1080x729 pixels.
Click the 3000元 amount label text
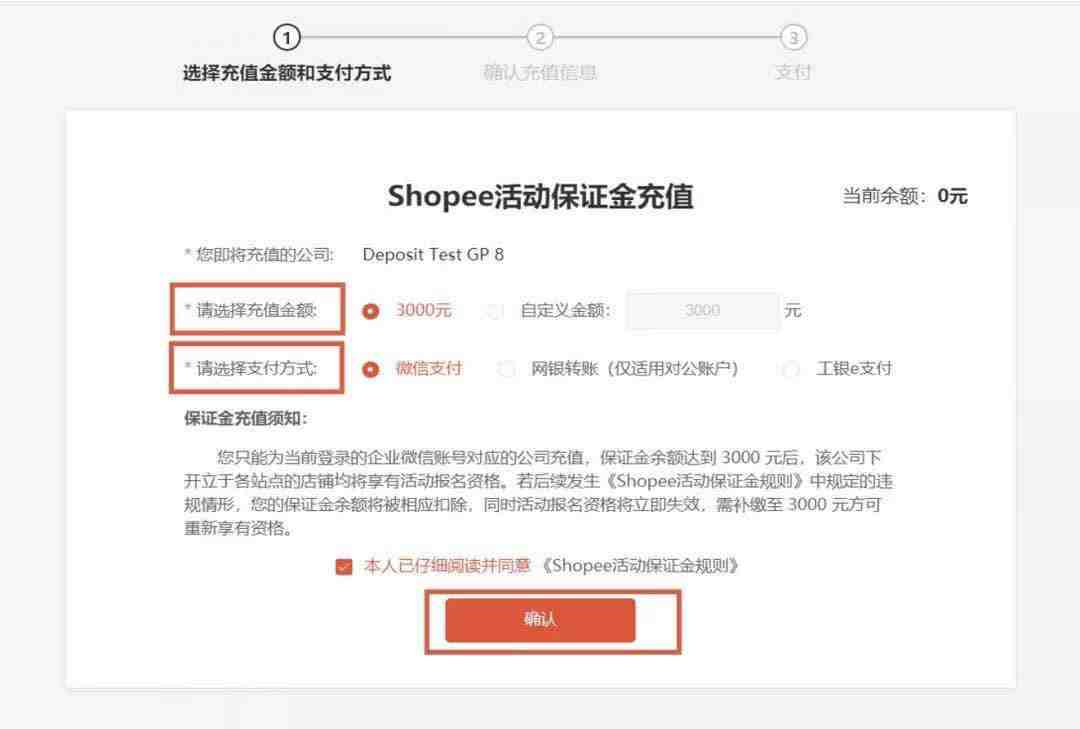424,310
